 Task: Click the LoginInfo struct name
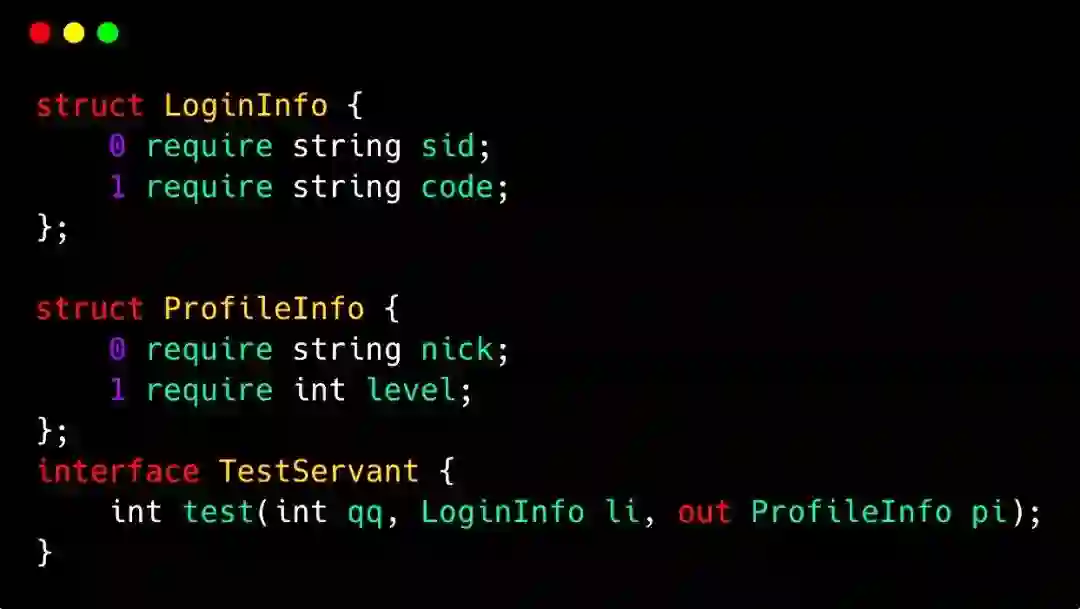[x=246, y=105]
